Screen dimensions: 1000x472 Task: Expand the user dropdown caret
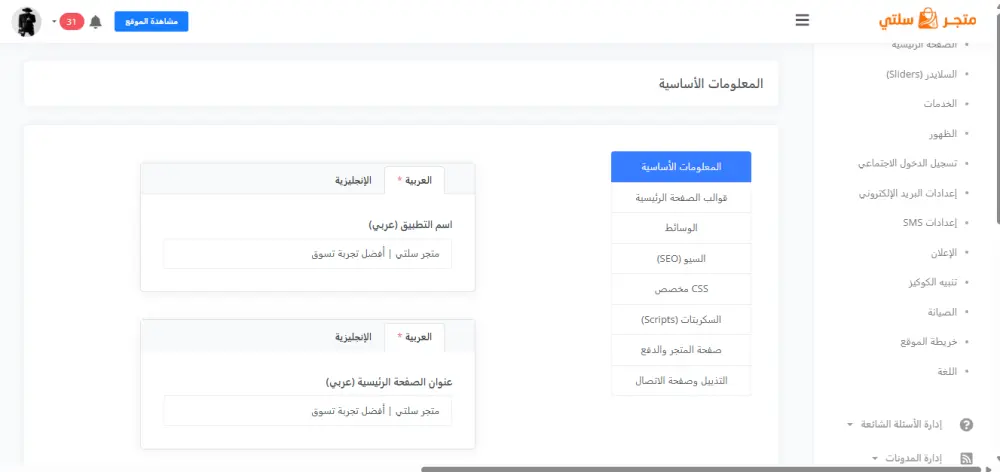coord(54,22)
